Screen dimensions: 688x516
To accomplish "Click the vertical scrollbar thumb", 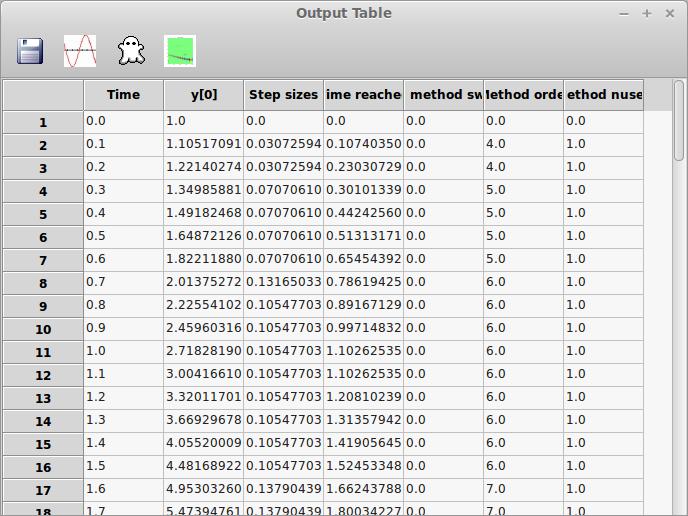I will coord(679,120).
